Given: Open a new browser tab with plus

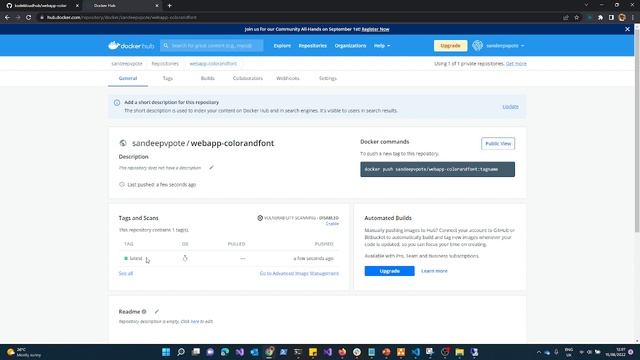Looking at the screenshot, I should point(169,6).
